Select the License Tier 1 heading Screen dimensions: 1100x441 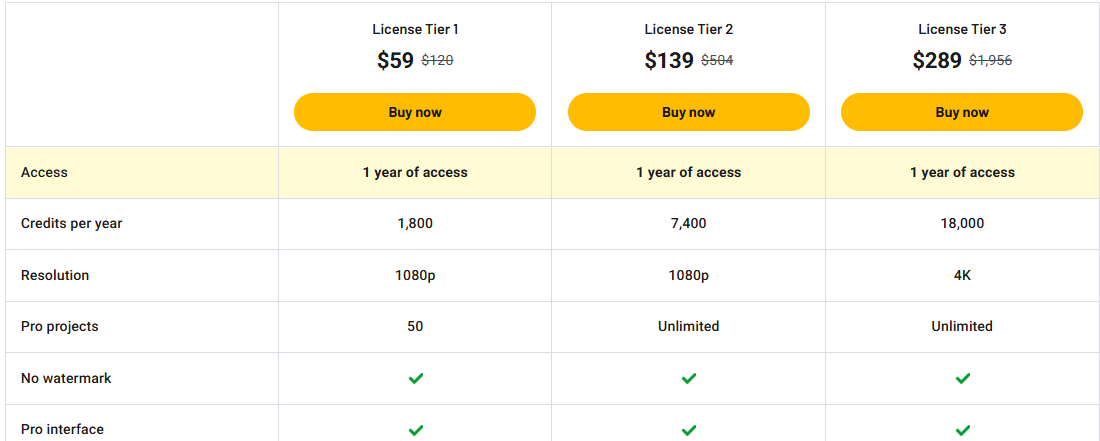(415, 29)
